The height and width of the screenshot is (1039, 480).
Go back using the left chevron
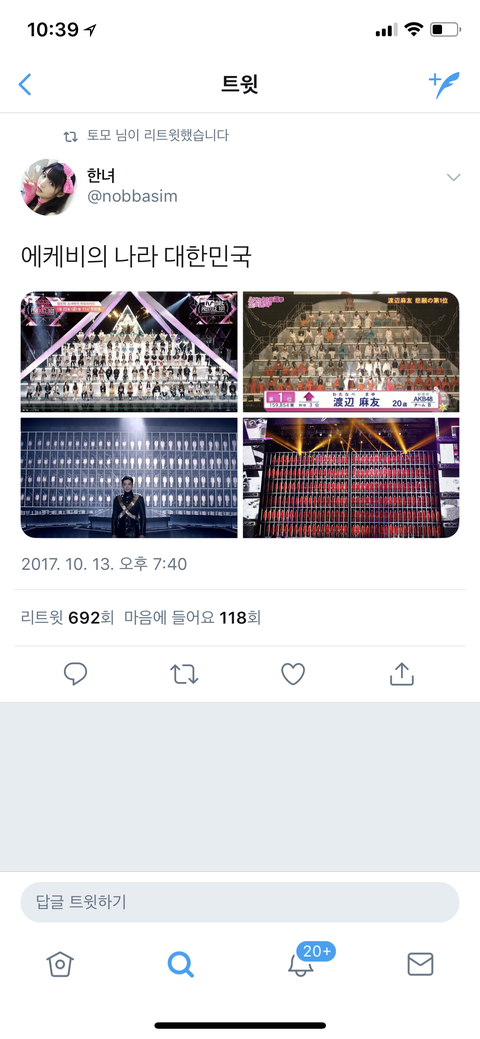coord(25,85)
